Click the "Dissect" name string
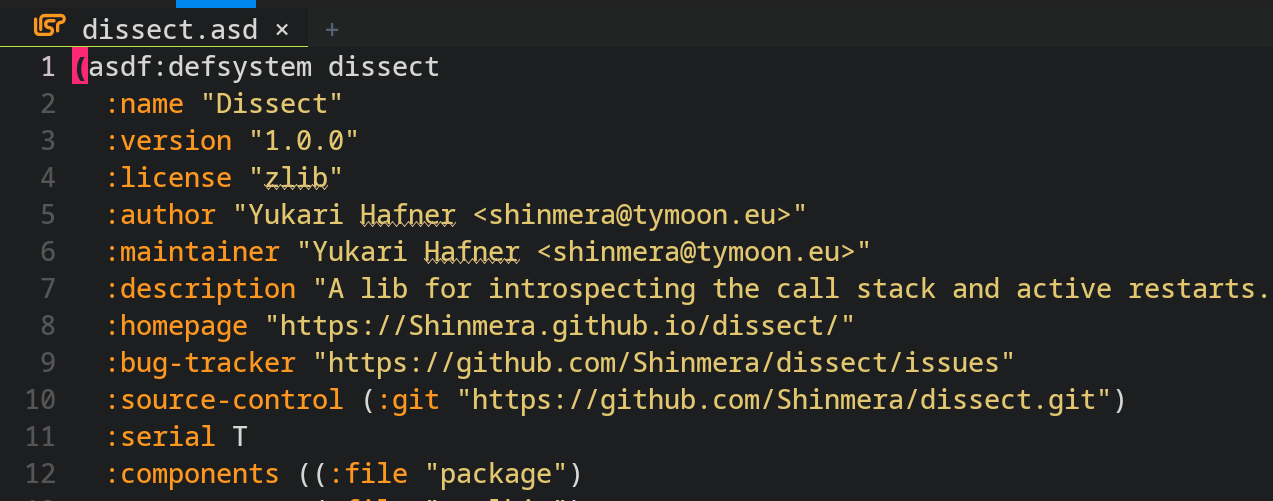1273x501 pixels. [272, 104]
